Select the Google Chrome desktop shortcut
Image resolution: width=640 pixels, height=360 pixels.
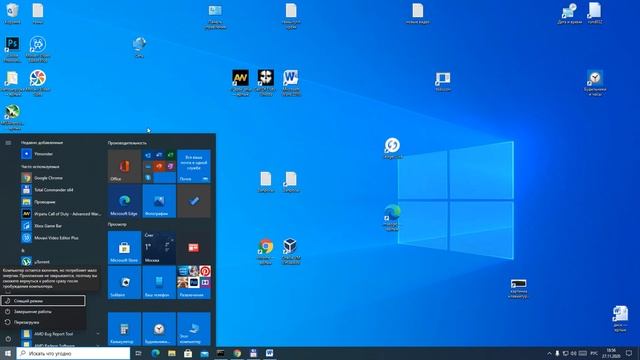266,251
